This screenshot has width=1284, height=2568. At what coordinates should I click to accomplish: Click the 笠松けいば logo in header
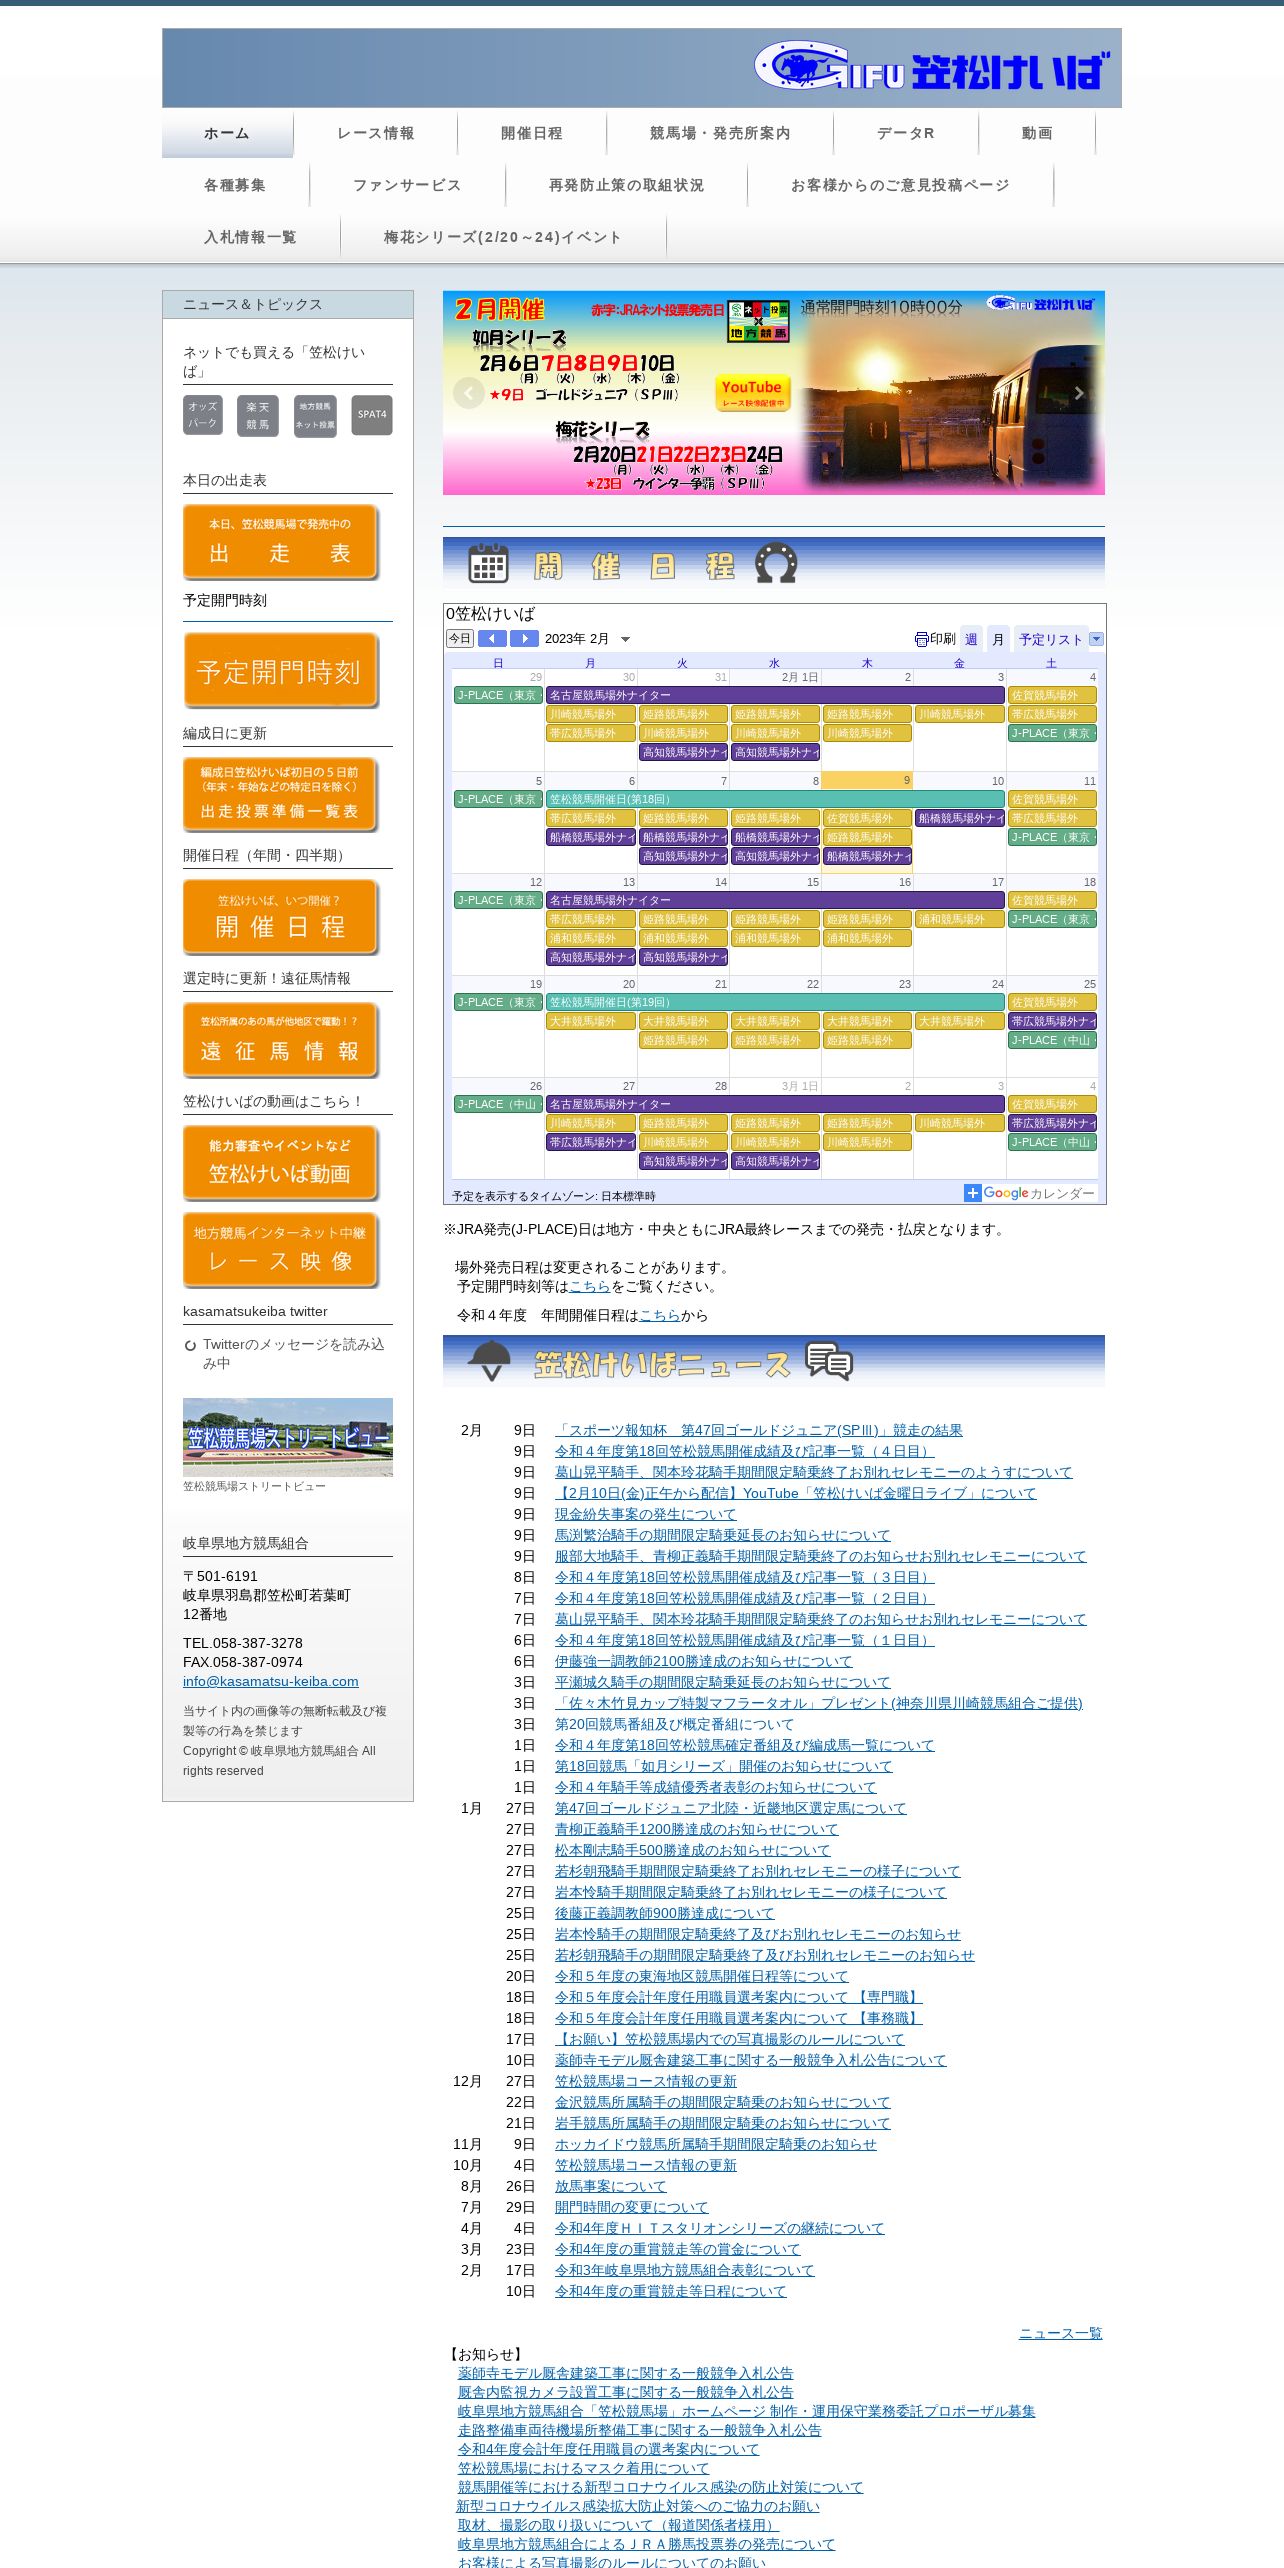(x=932, y=68)
